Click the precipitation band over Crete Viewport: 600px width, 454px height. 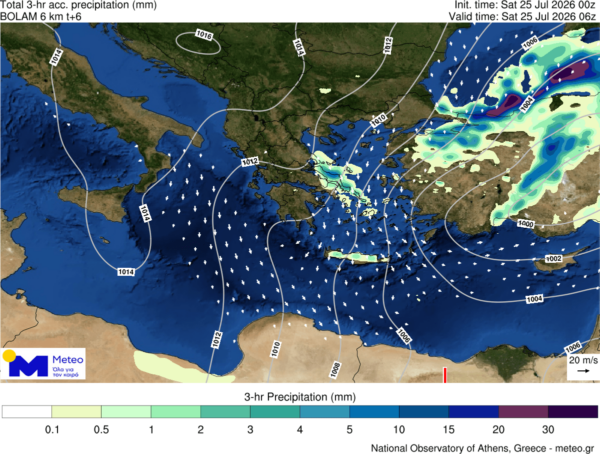coord(358,256)
